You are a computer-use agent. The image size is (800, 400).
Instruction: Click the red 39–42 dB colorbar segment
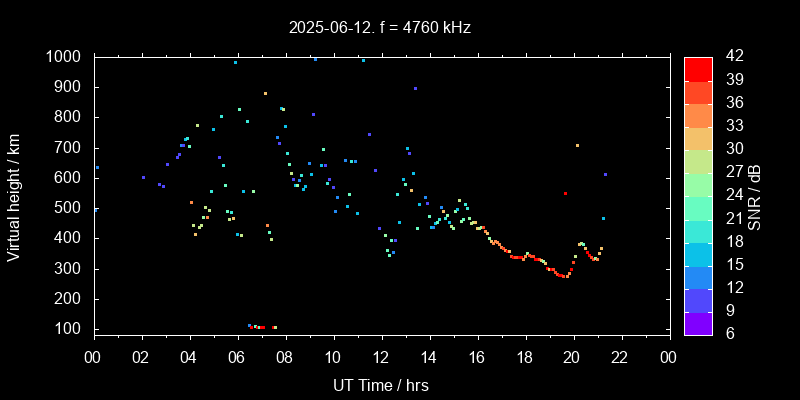pos(698,68)
